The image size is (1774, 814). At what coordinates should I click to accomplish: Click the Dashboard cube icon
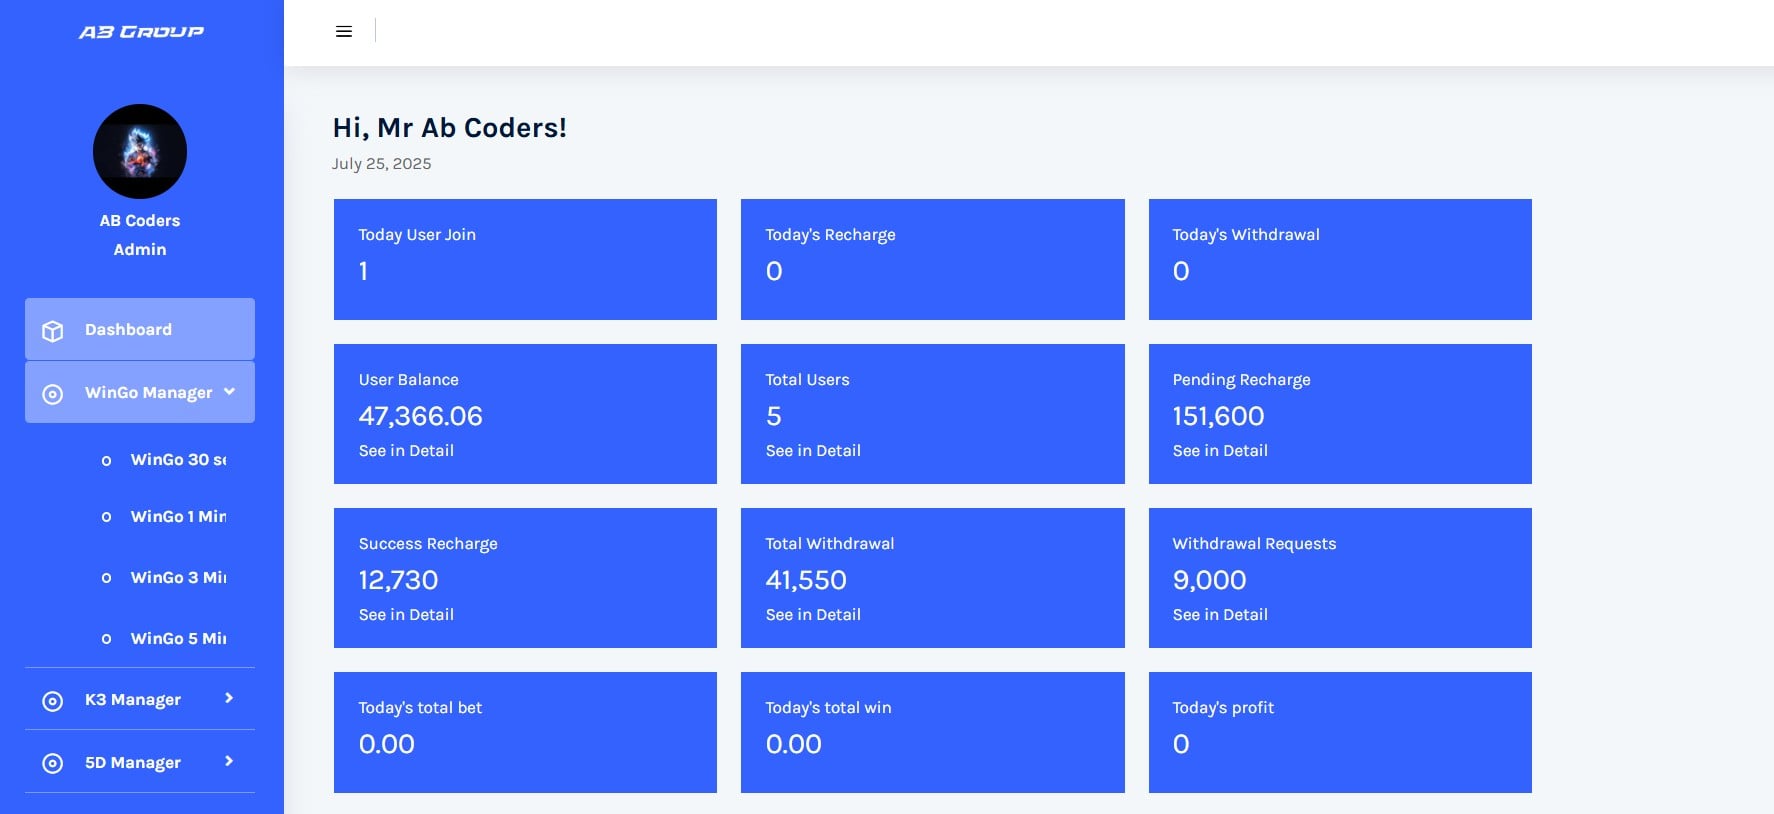[x=53, y=331]
